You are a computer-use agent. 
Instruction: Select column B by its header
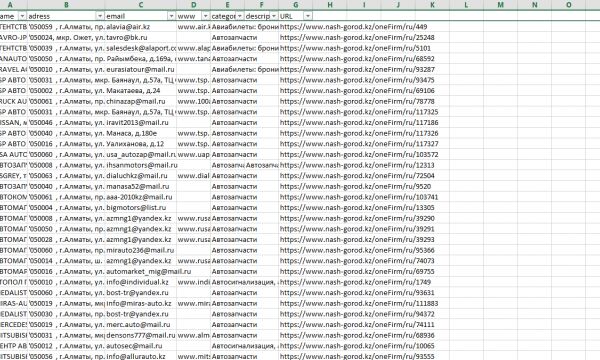point(66,5)
